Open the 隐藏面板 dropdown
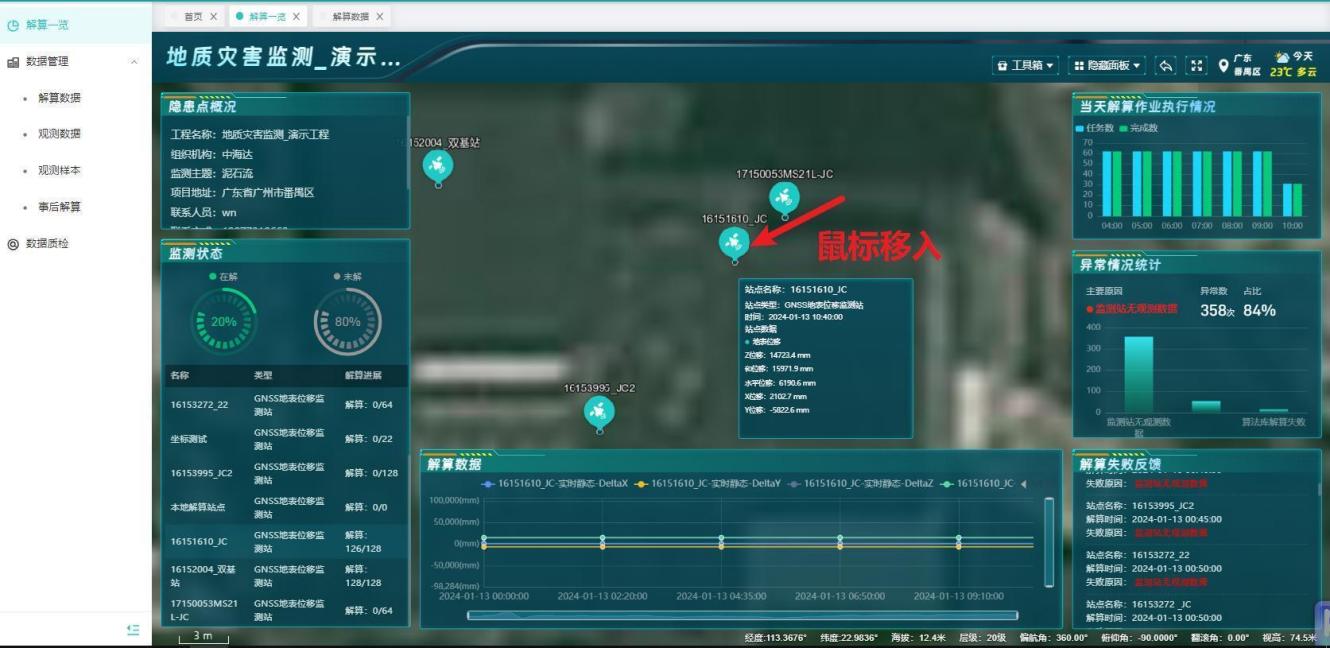The image size is (1330, 648). [1107, 65]
